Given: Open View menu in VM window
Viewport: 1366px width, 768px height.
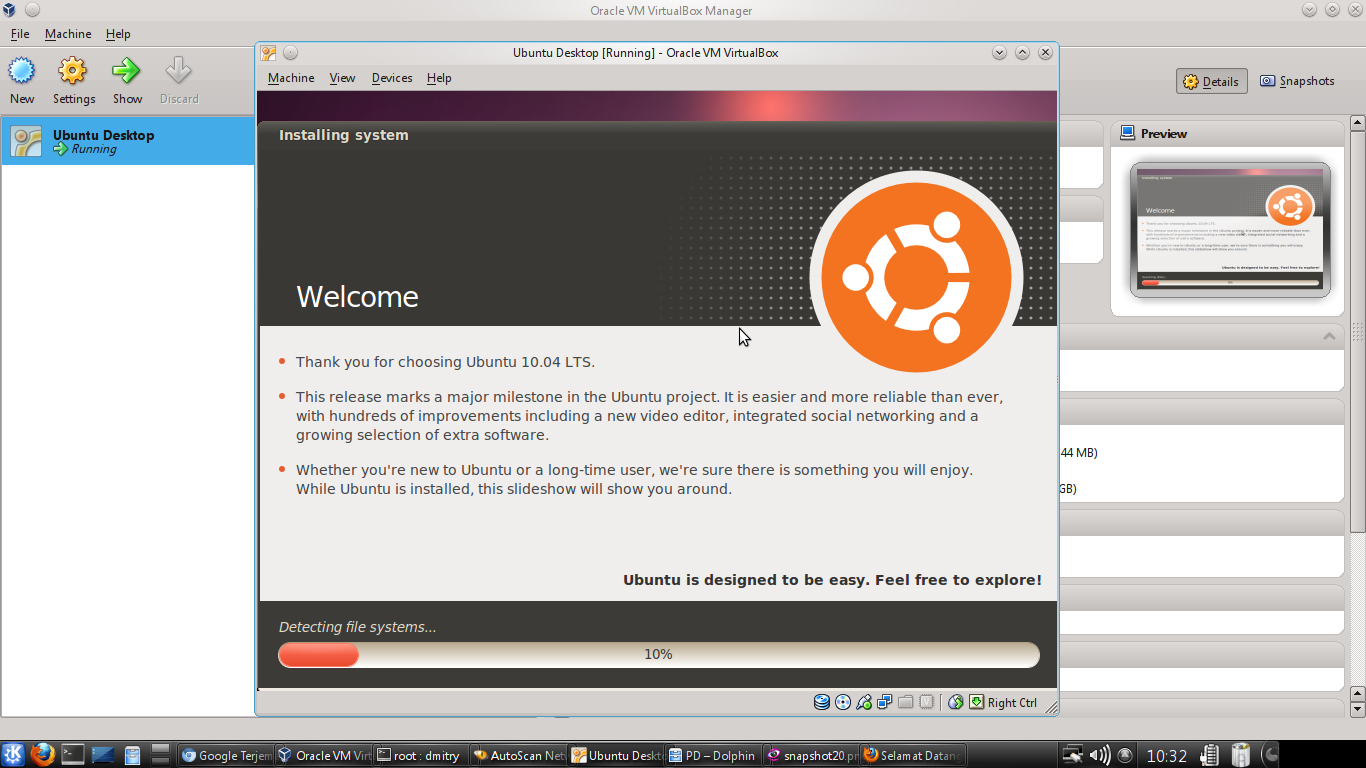Looking at the screenshot, I should coord(342,78).
